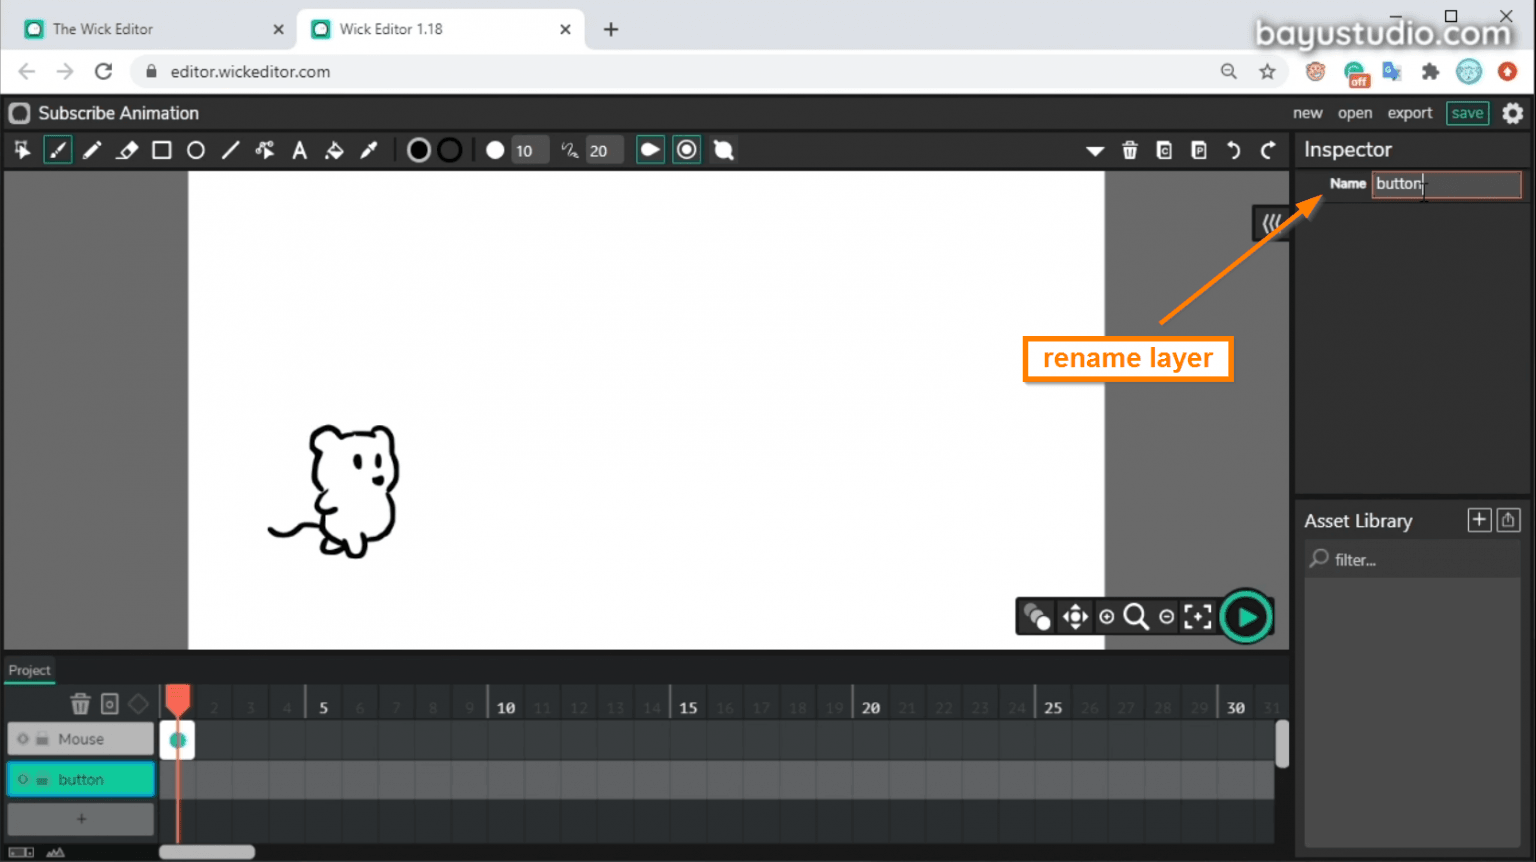Viewport: 1536px width, 862px height.
Task: Click the 'export' menu item
Action: (x=1410, y=113)
